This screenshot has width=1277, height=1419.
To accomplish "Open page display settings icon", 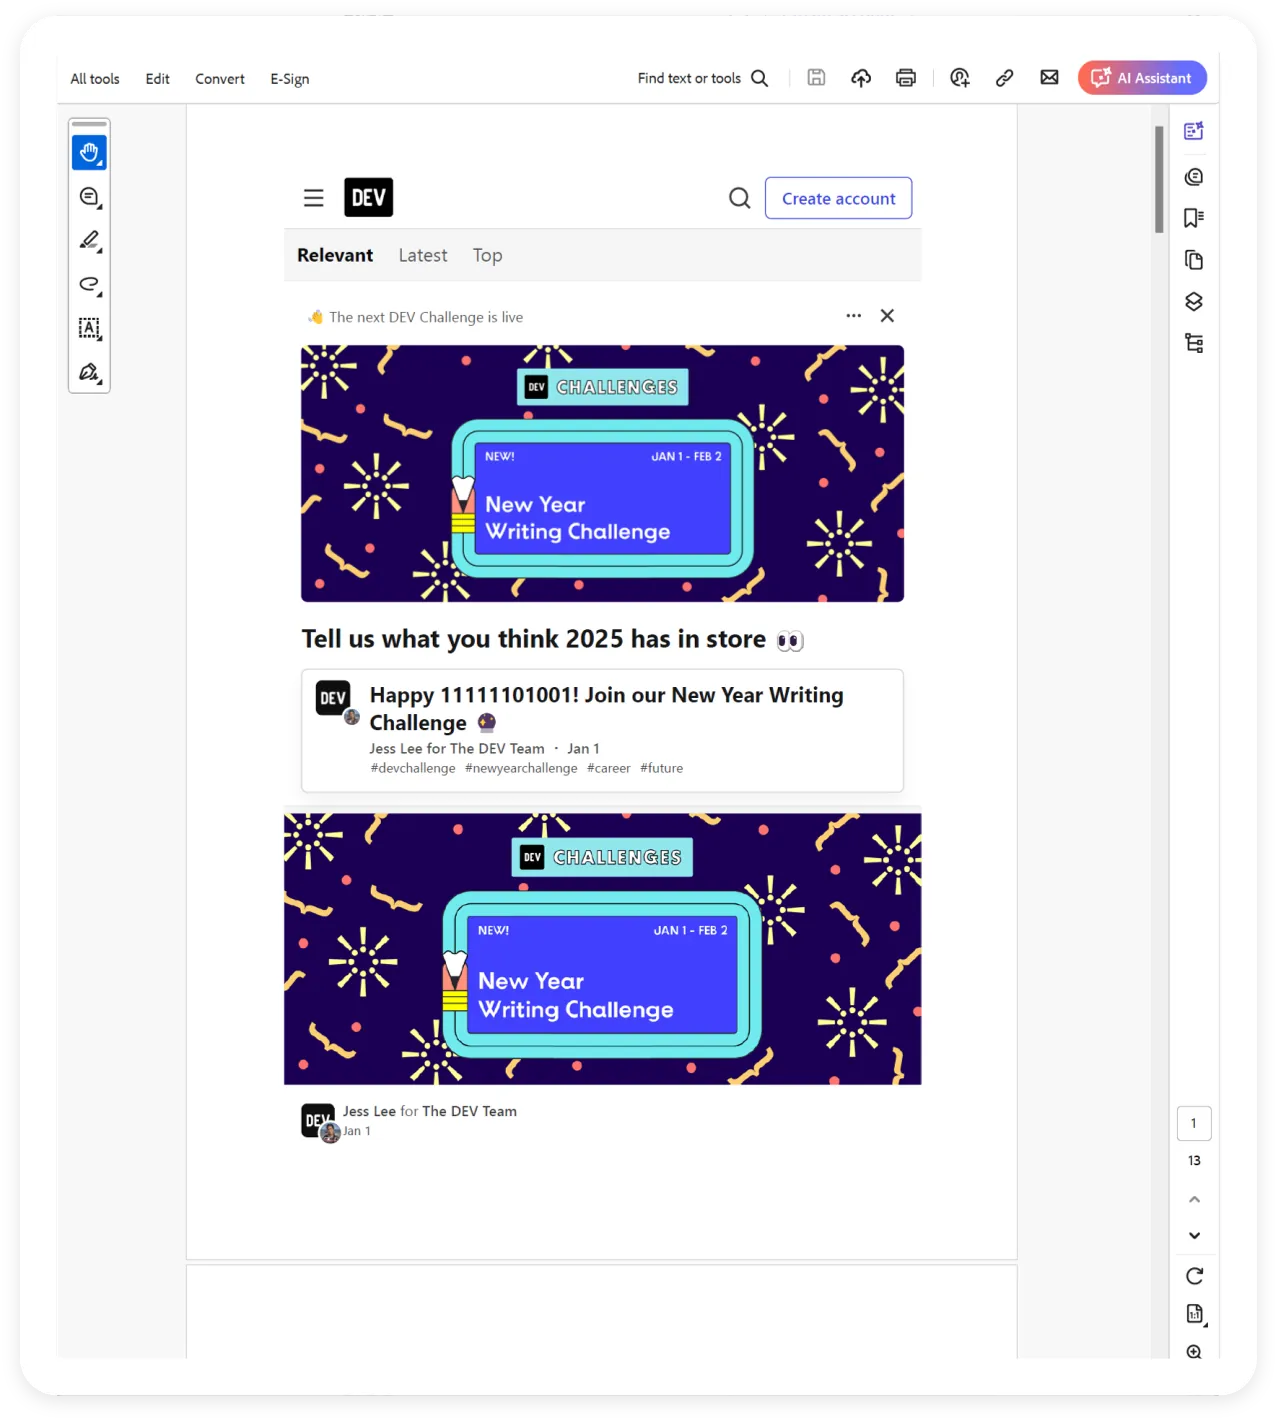I will pos(1195,1314).
